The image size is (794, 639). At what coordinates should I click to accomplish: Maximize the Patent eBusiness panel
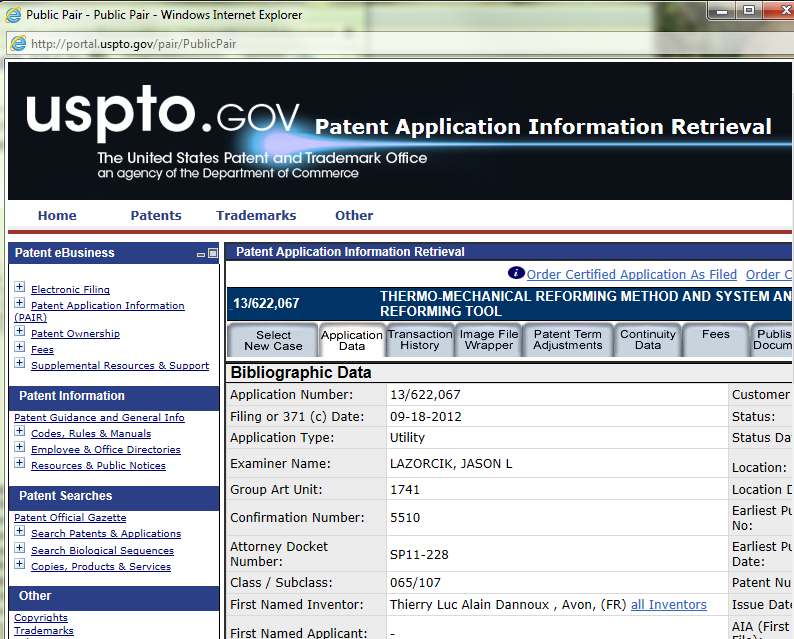click(x=213, y=253)
